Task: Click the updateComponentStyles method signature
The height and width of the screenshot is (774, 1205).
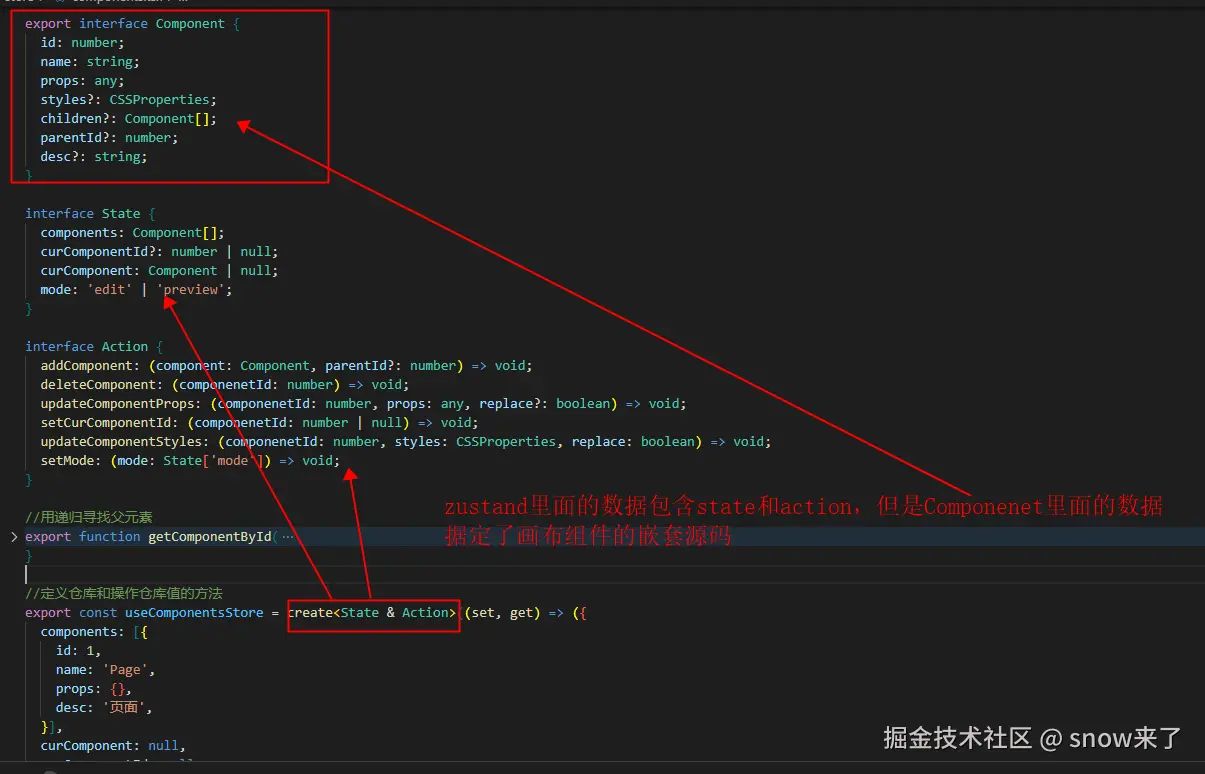Action: (x=406, y=442)
